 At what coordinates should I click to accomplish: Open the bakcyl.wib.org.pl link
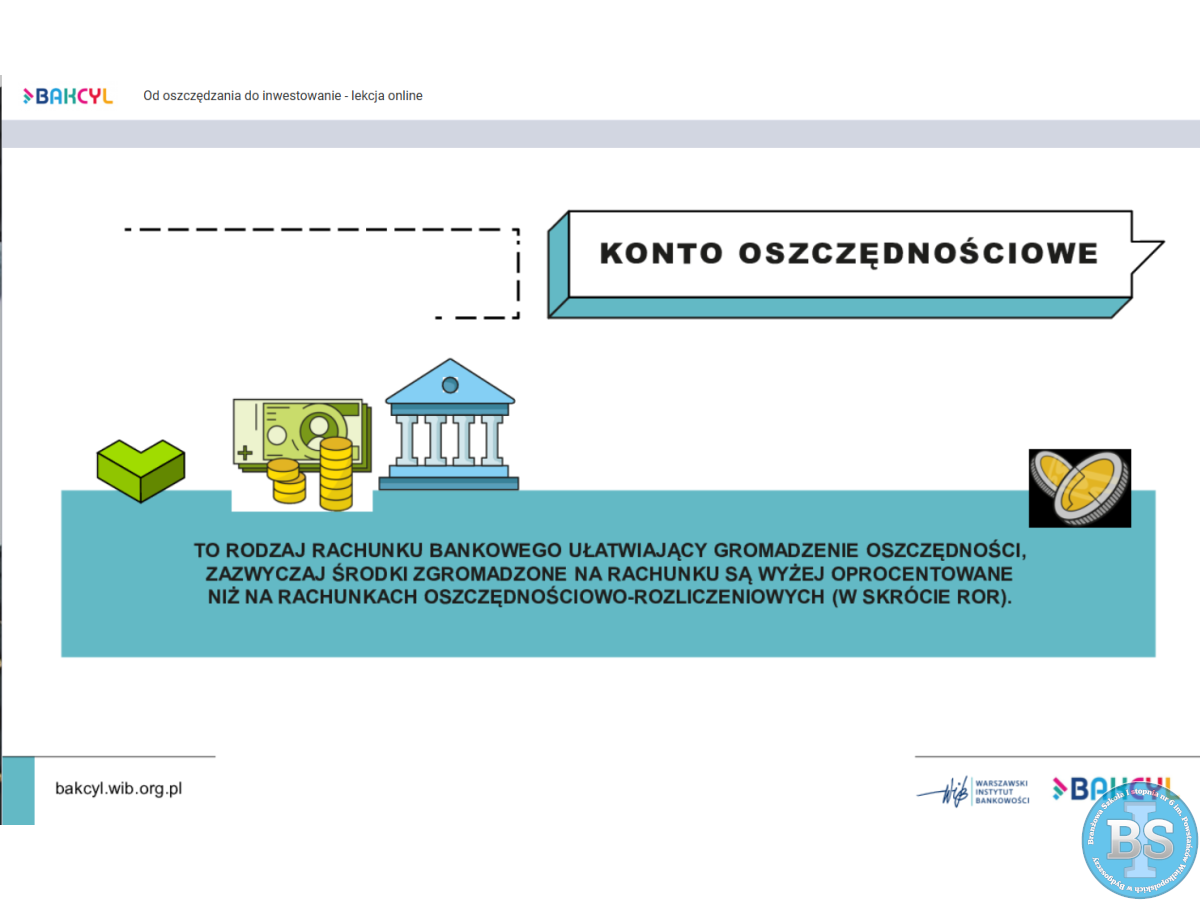coord(118,788)
